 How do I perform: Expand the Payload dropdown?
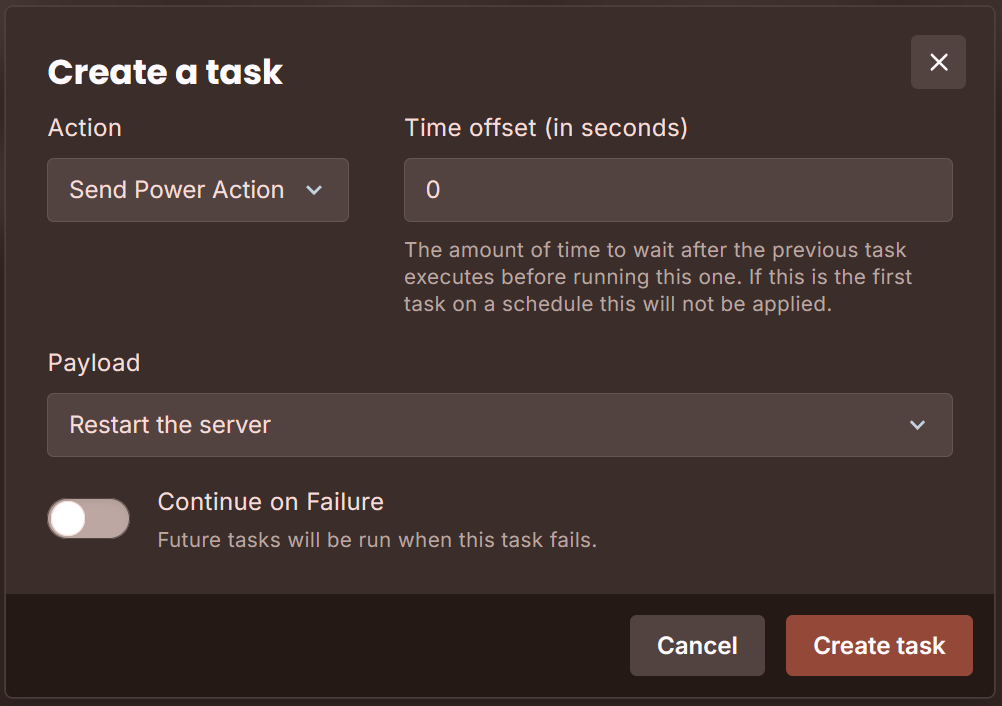click(x=500, y=425)
